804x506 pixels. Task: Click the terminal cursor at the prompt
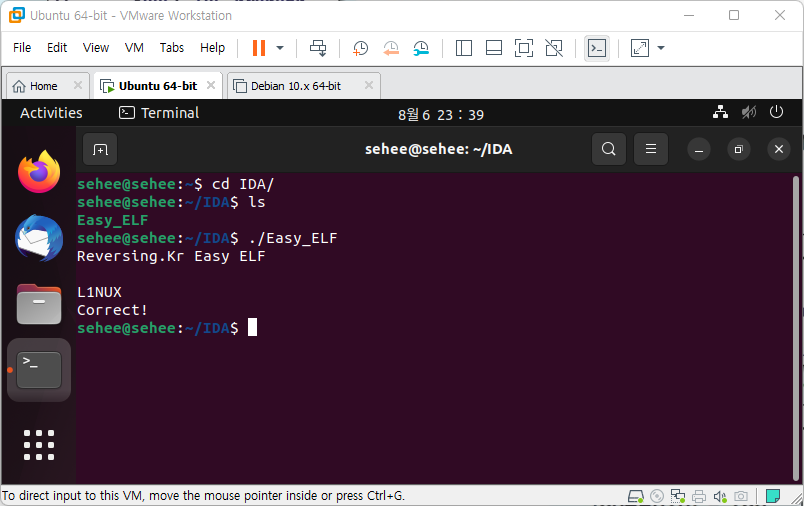(252, 328)
